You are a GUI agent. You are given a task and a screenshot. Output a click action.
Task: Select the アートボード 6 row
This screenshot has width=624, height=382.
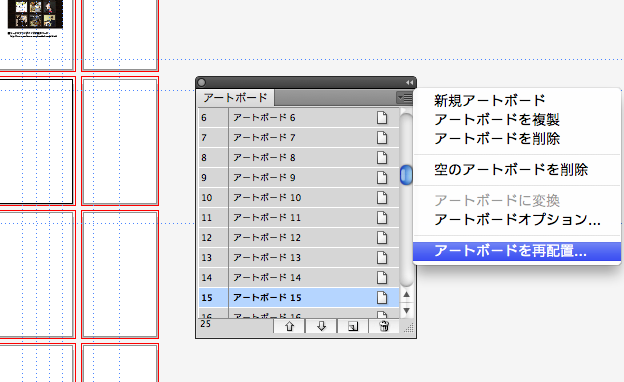click(299, 118)
